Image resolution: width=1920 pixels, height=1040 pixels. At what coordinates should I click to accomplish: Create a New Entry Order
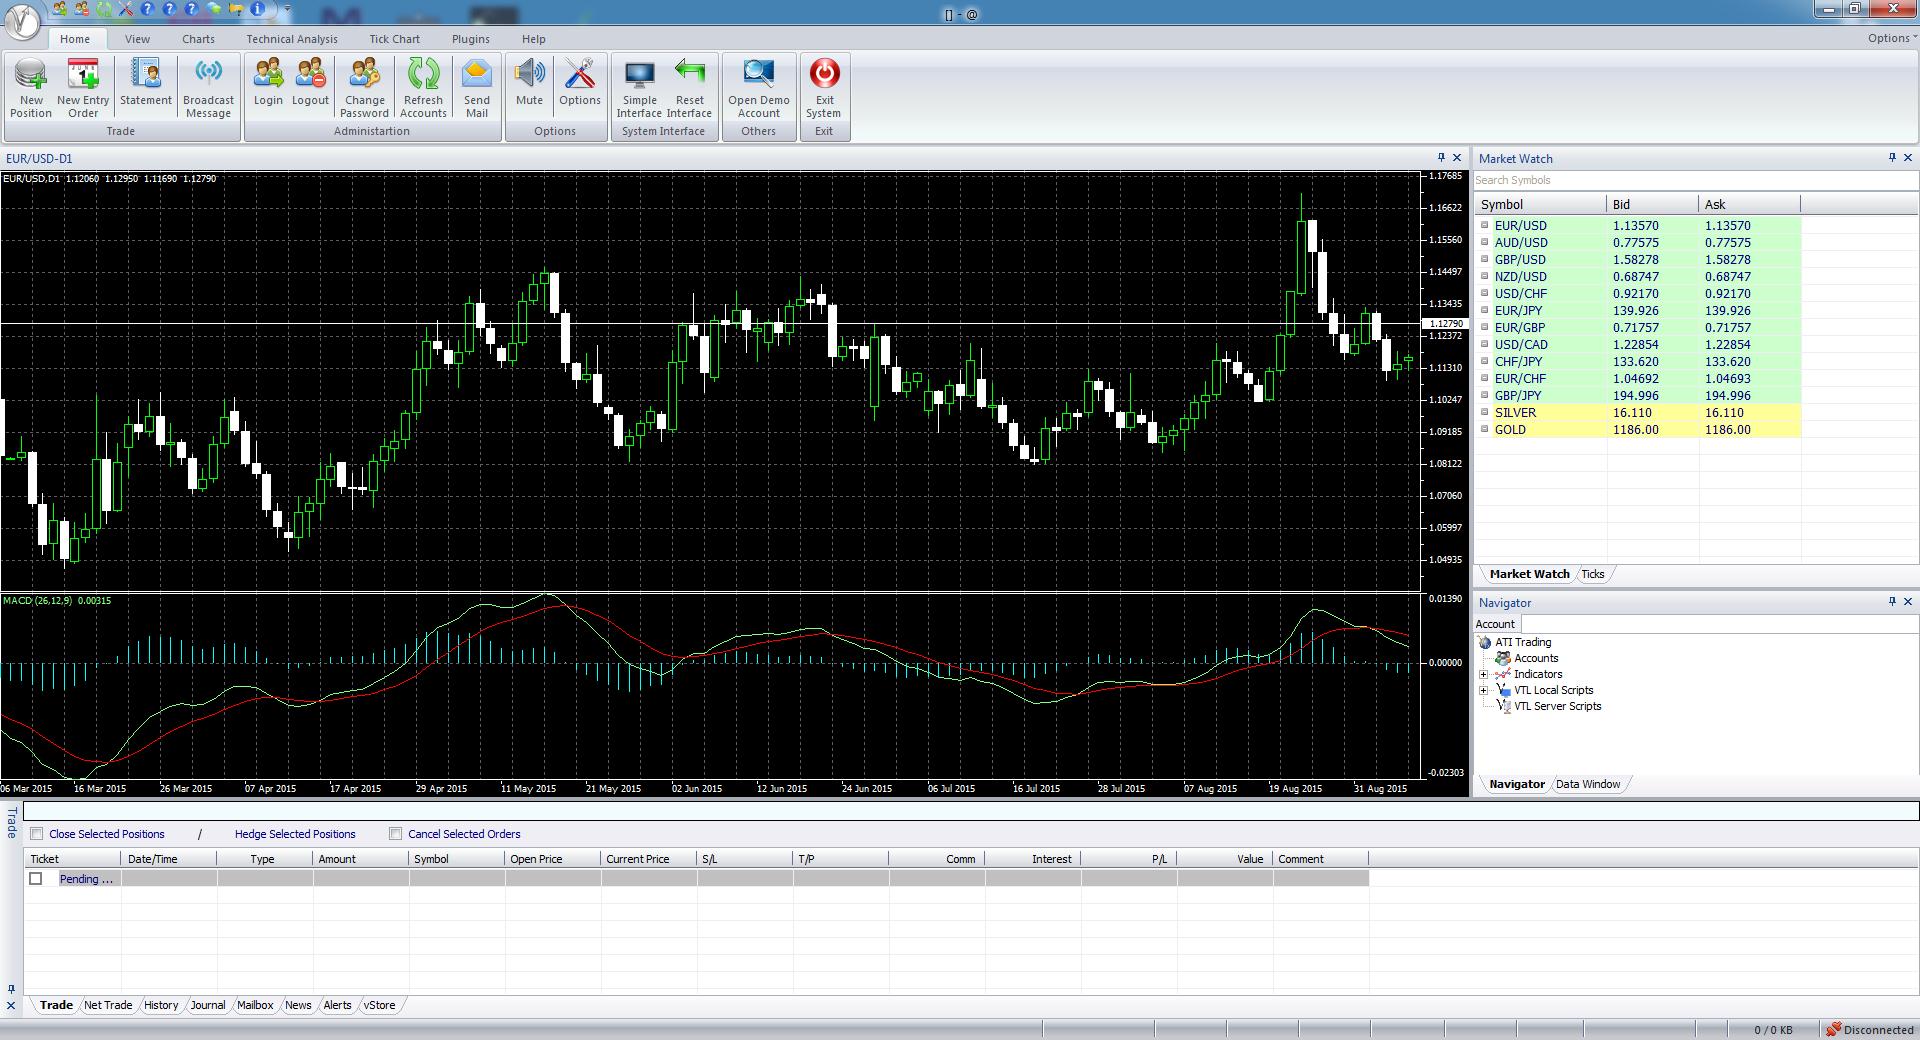(83, 88)
